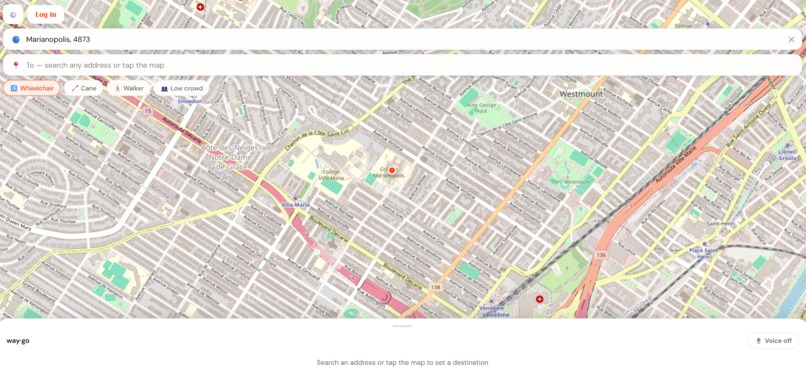Focus the To destination search field
Screen dimensions: 806x383
(403, 65)
